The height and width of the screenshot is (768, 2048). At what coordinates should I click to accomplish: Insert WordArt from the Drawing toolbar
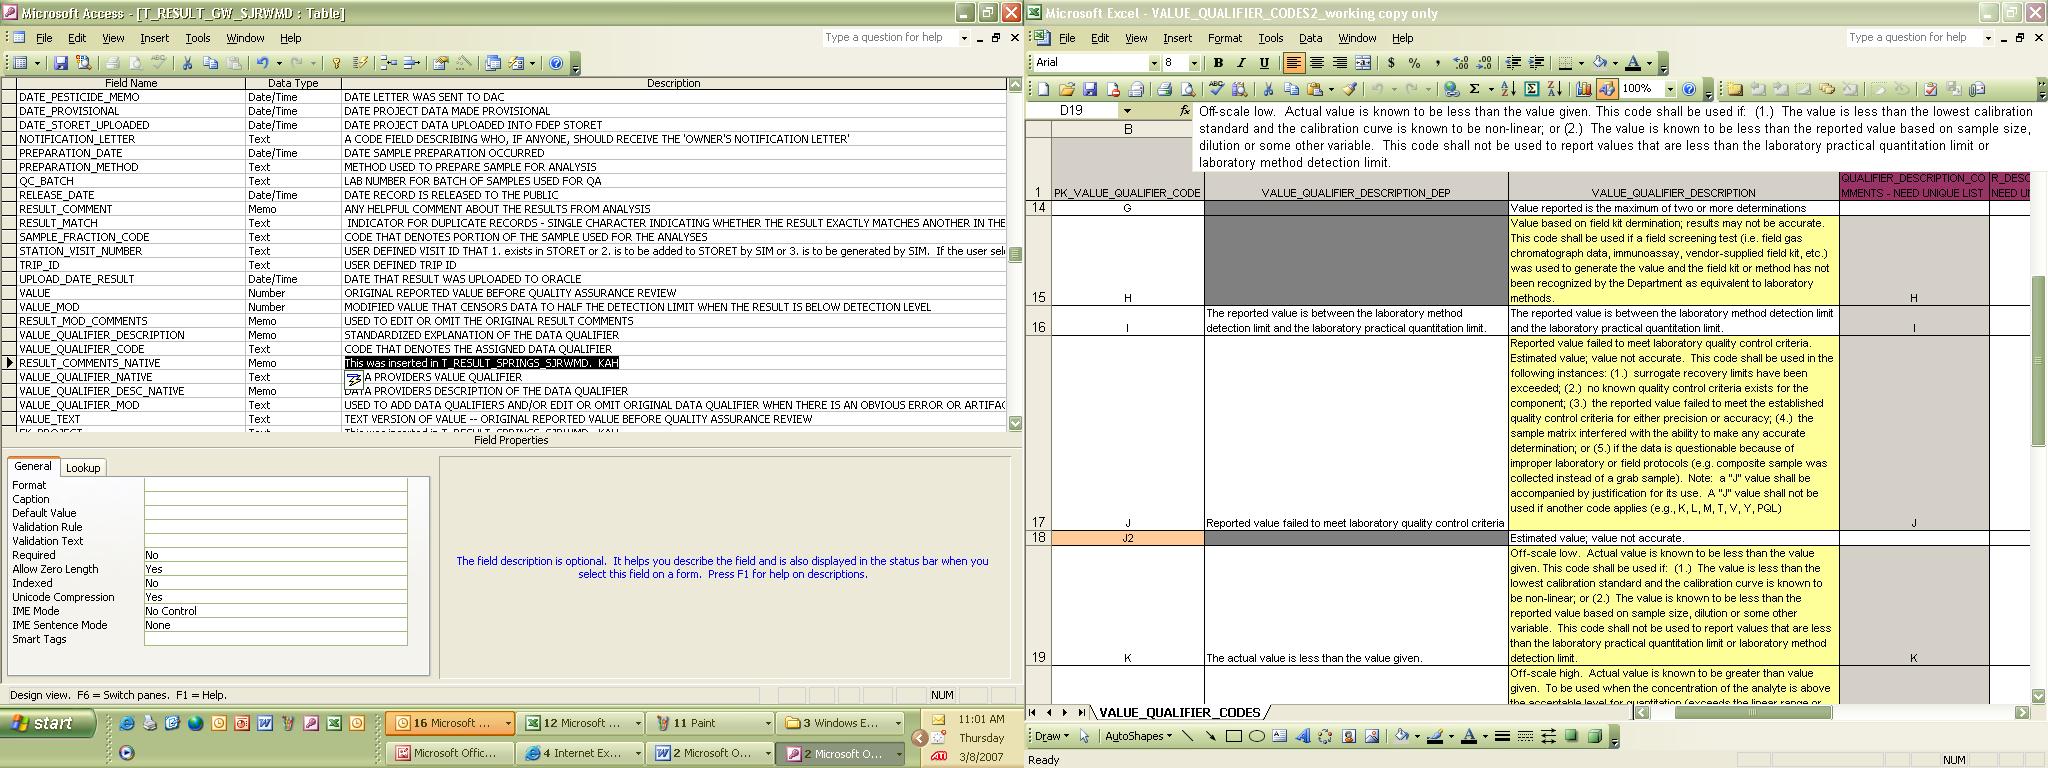1302,736
